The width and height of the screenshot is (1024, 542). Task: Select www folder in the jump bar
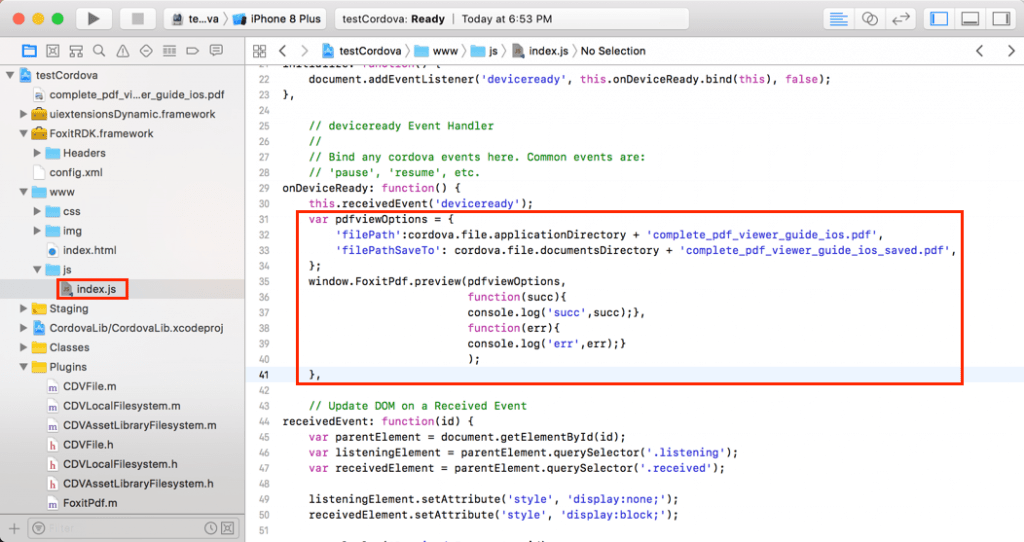(x=437, y=51)
